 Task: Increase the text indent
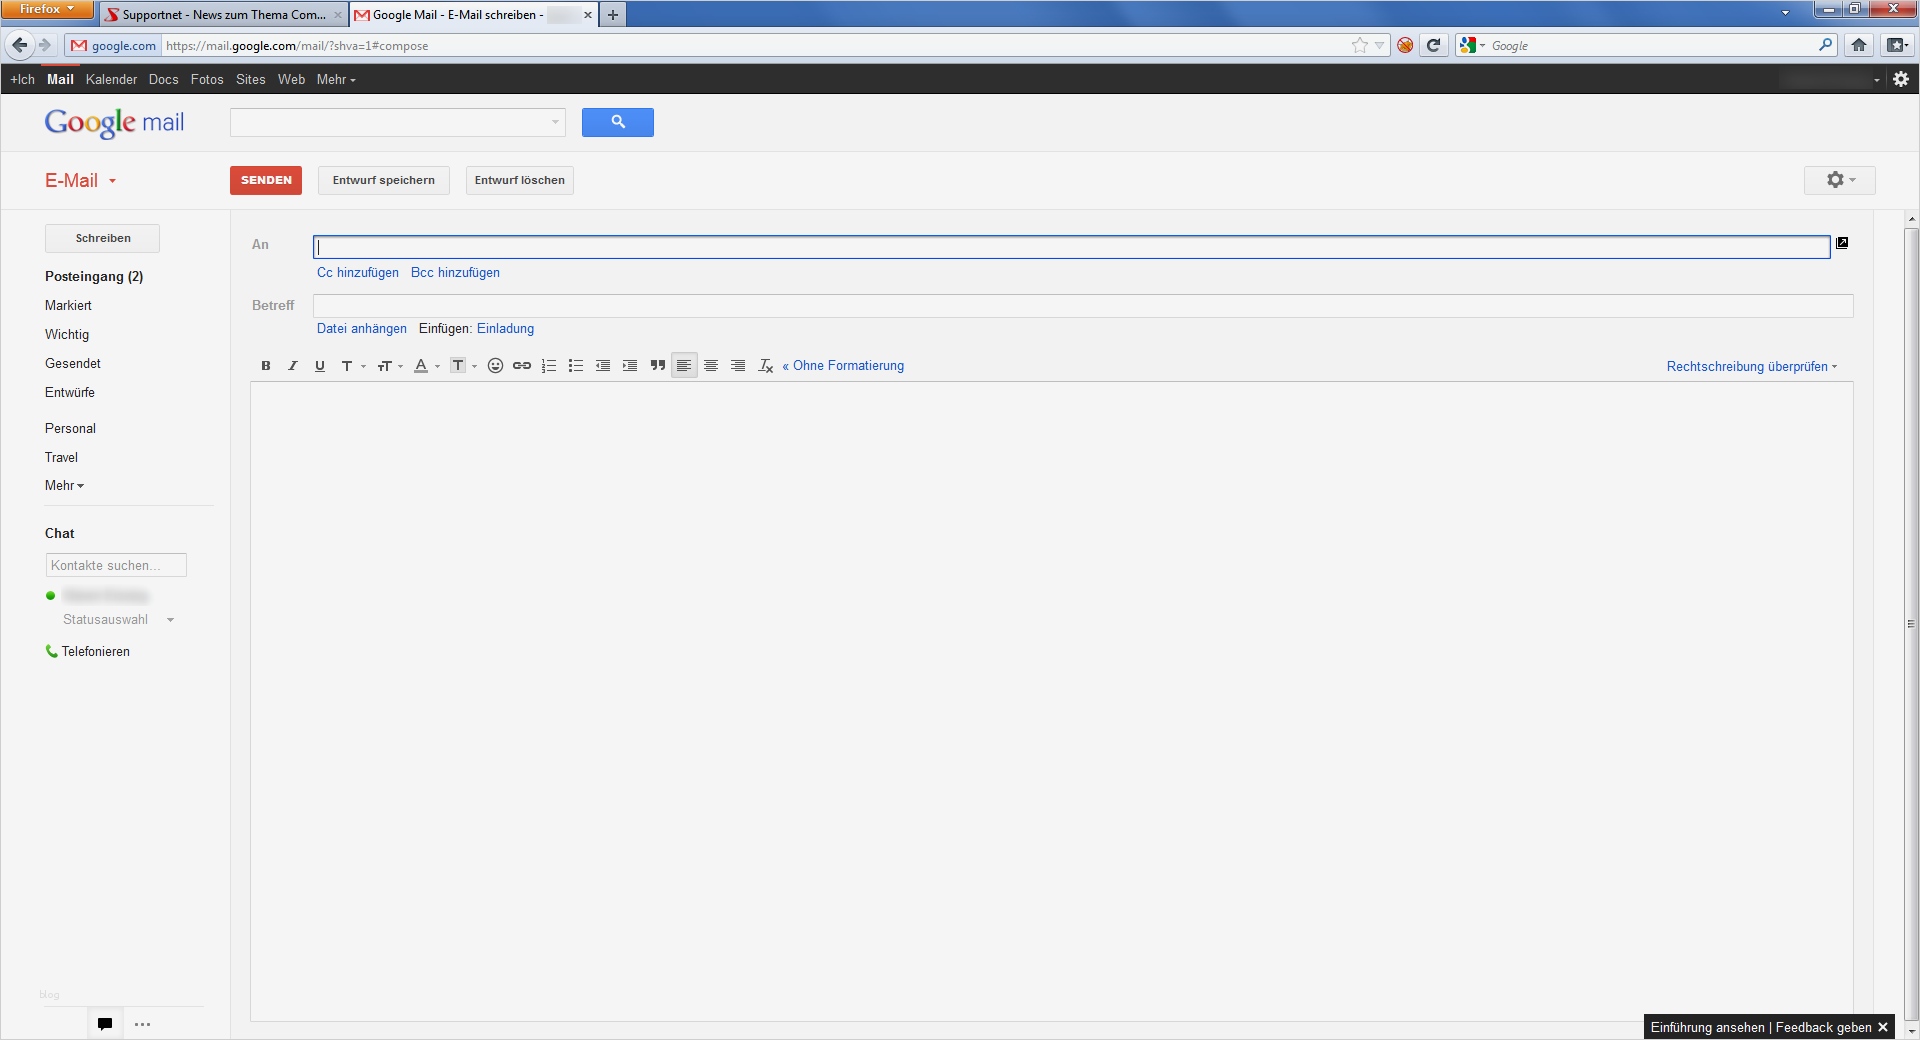[x=630, y=366]
